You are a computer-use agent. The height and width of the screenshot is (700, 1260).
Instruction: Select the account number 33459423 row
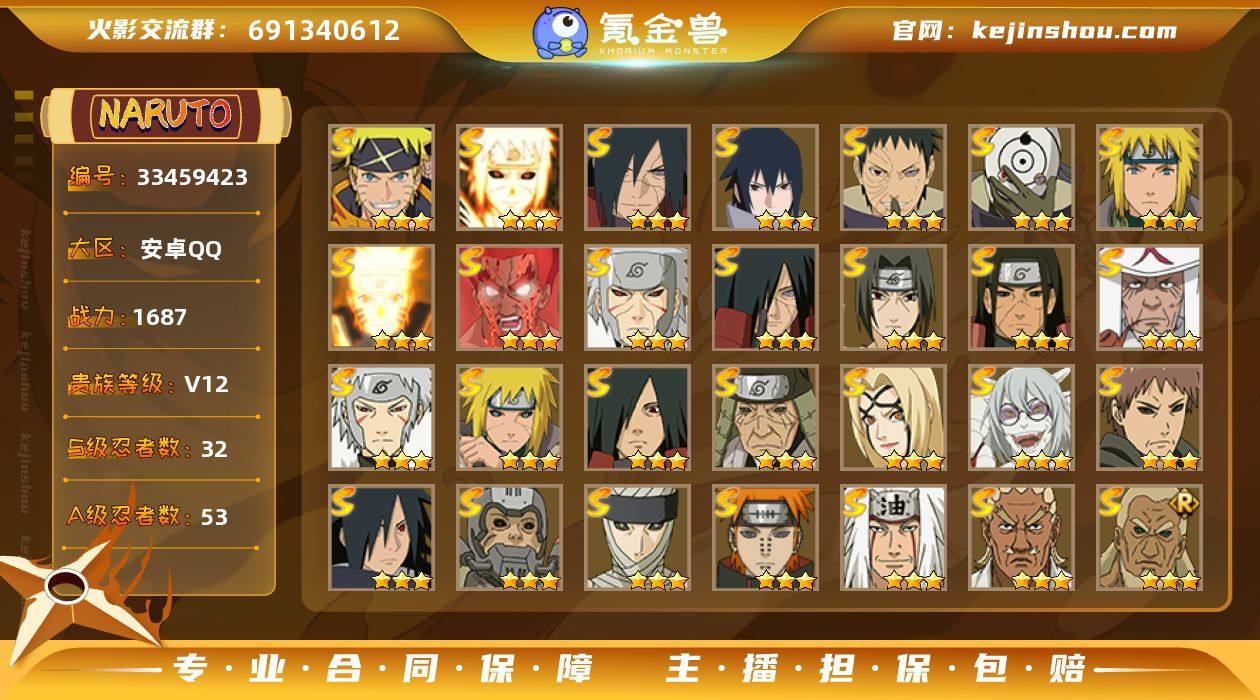[x=162, y=178]
